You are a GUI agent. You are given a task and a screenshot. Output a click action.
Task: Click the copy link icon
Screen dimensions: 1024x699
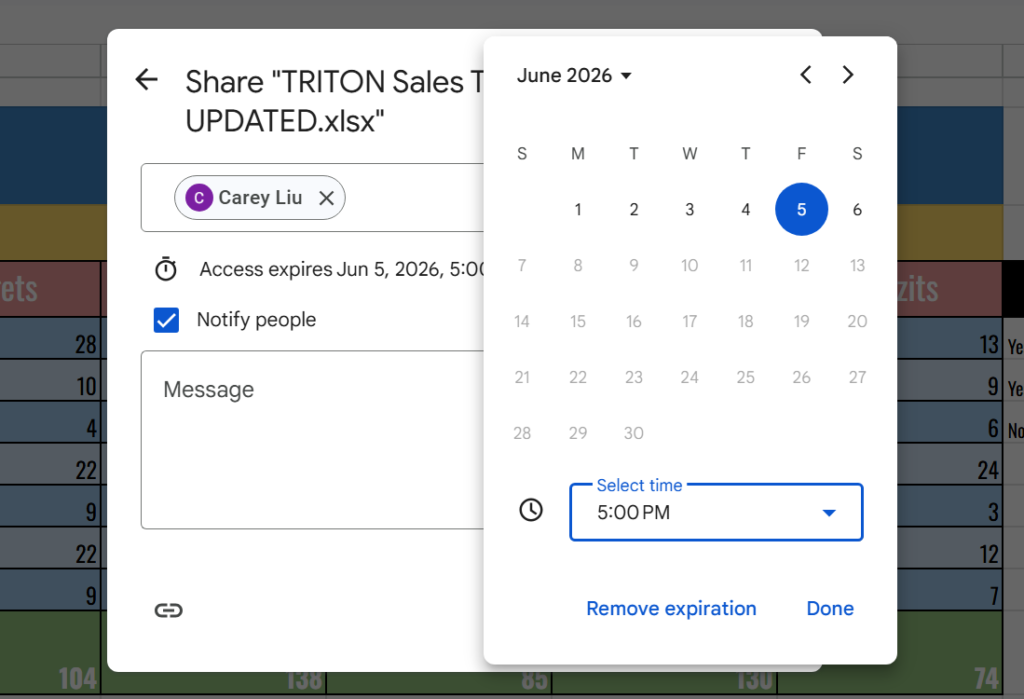(168, 610)
